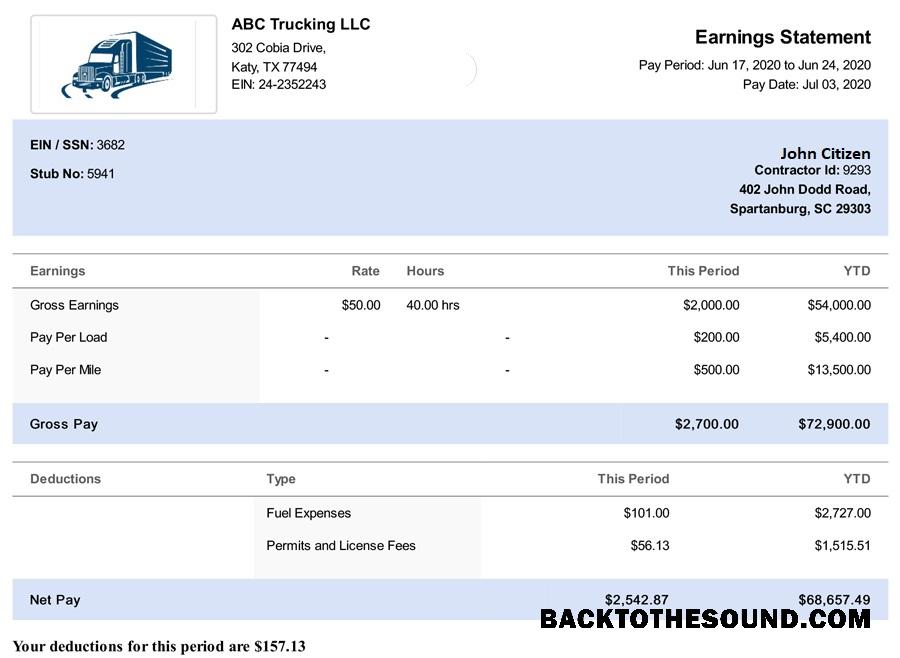Click the '$5,400.00' YTD amount
The height and width of the screenshot is (658, 900).
pyautogui.click(x=843, y=337)
